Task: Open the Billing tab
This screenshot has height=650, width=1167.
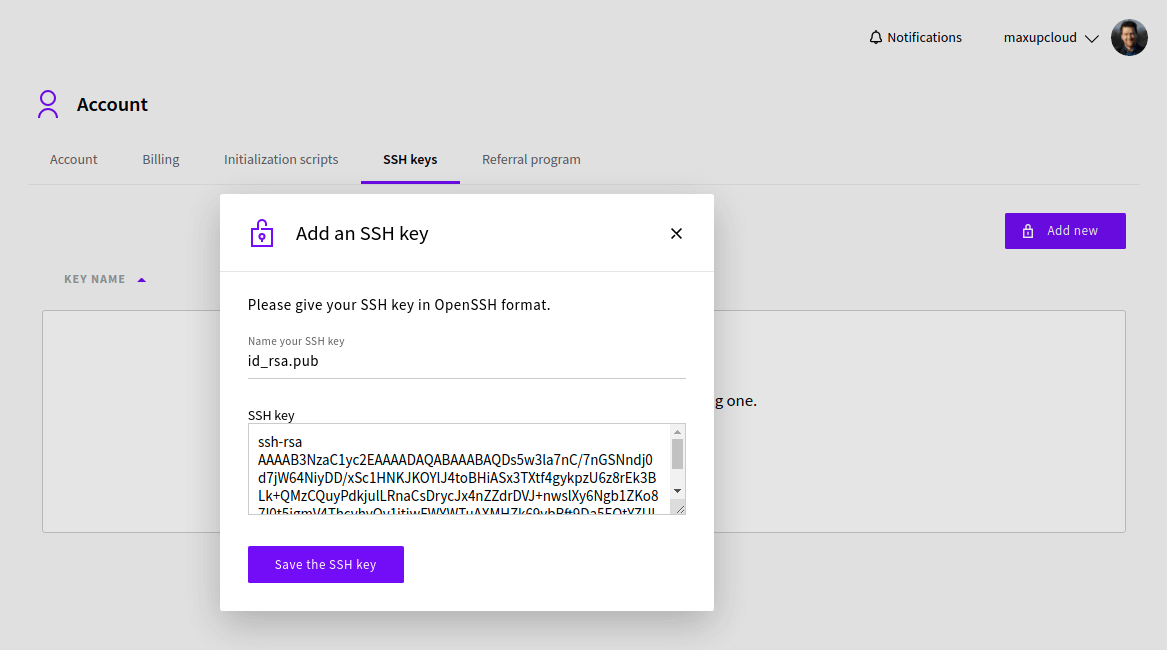Action: click(x=161, y=160)
